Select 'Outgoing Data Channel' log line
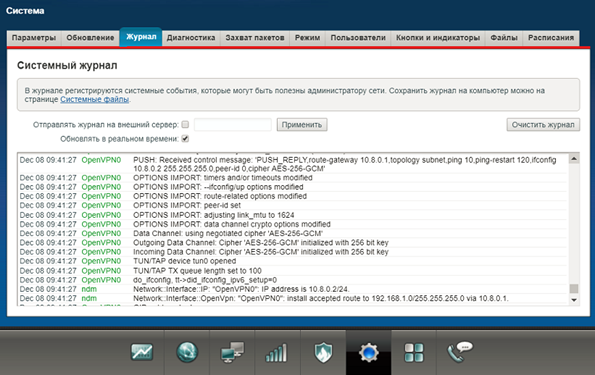 [292, 243]
